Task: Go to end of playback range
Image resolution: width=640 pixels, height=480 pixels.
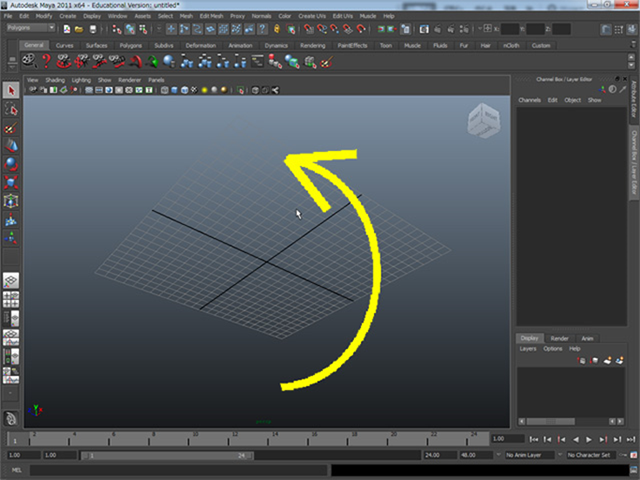Action: tap(631, 439)
